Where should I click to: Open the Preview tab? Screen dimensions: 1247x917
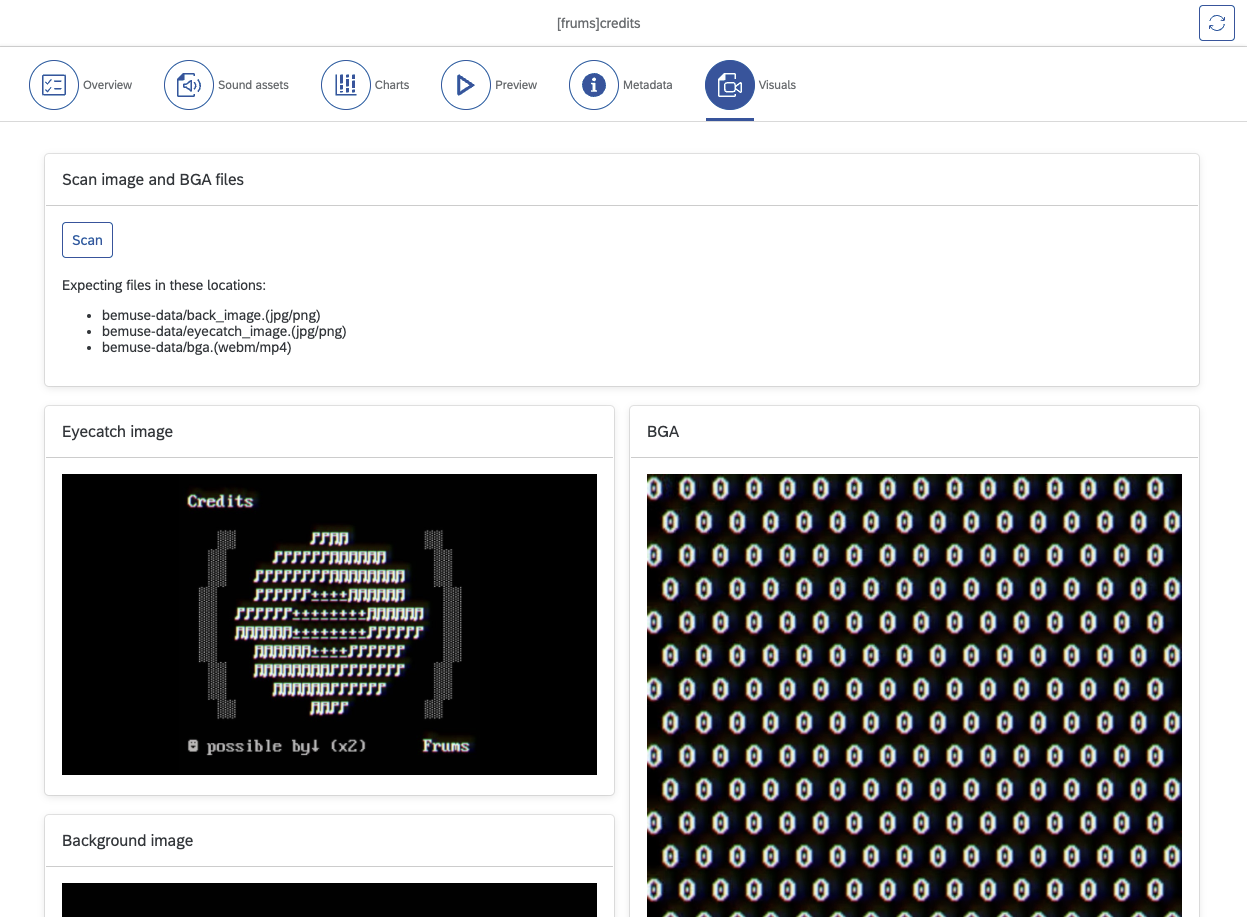pyautogui.click(x=491, y=84)
